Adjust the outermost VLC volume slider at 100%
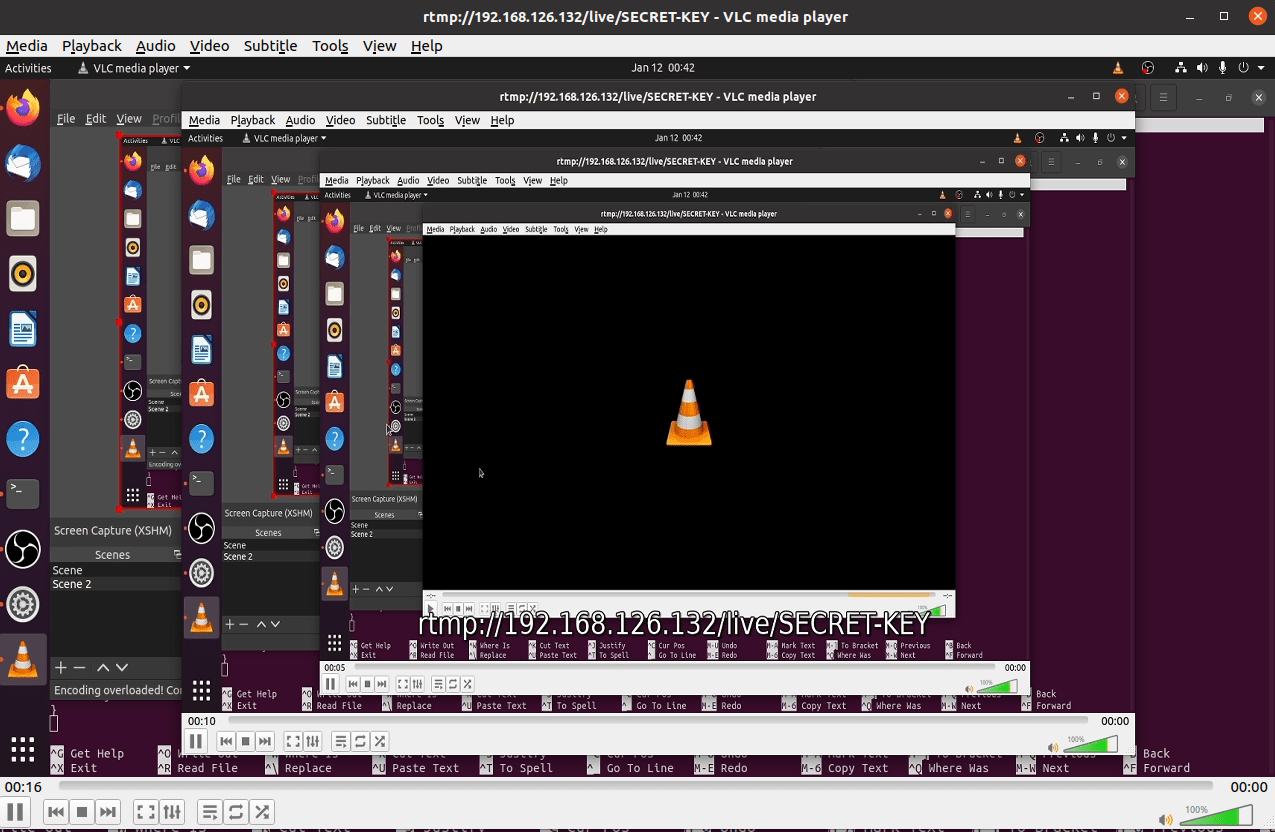 (1216, 814)
